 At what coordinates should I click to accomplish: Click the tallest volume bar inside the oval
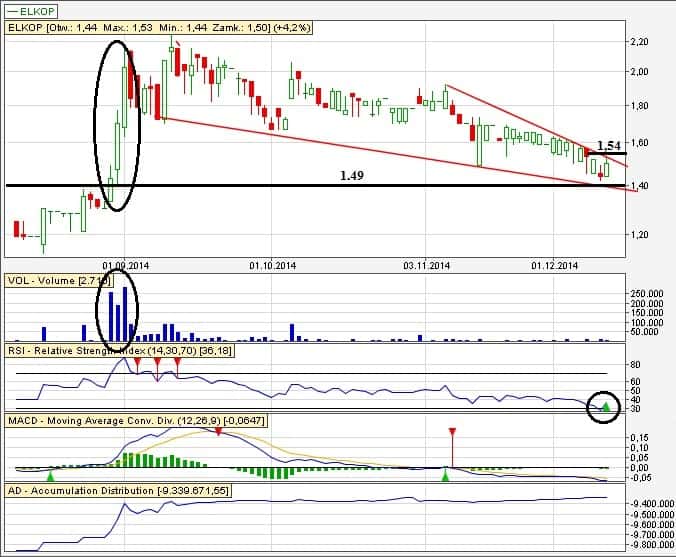click(125, 315)
